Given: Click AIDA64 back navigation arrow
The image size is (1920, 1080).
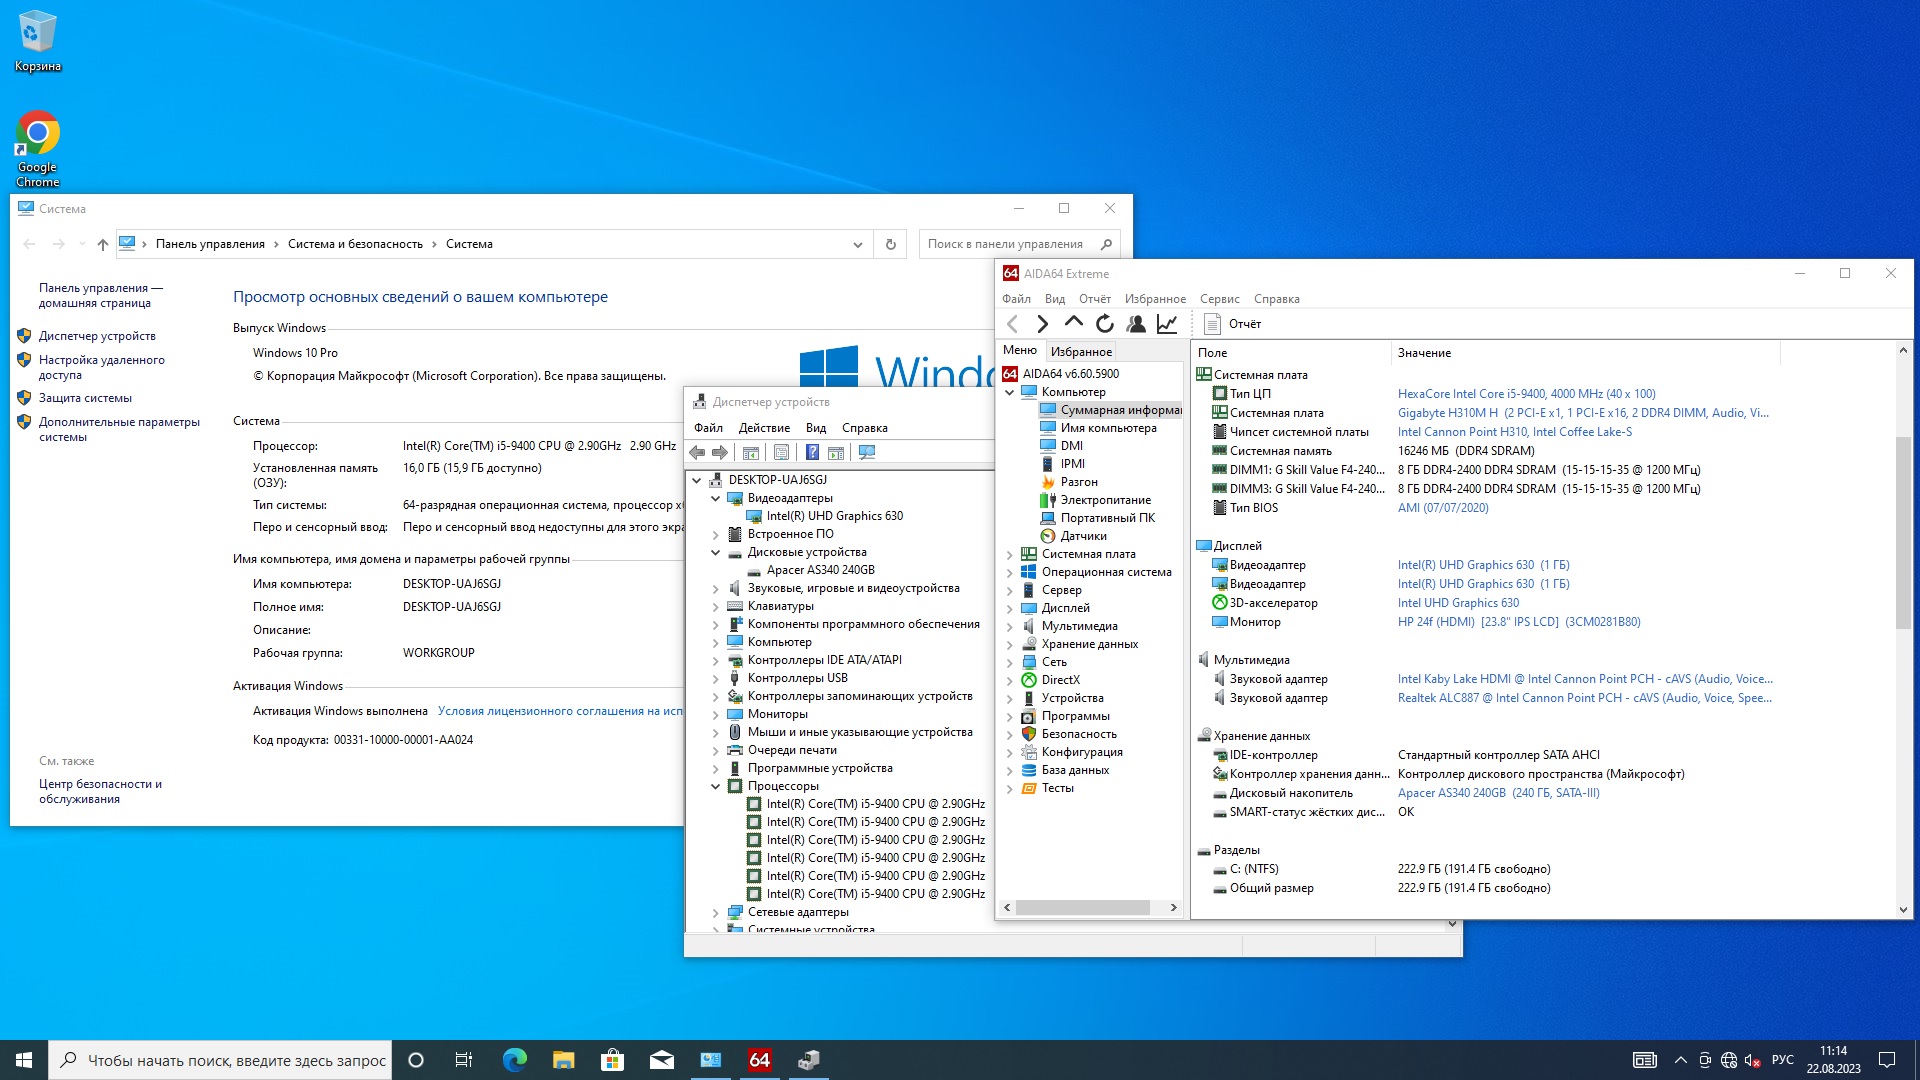Looking at the screenshot, I should click(x=1012, y=324).
